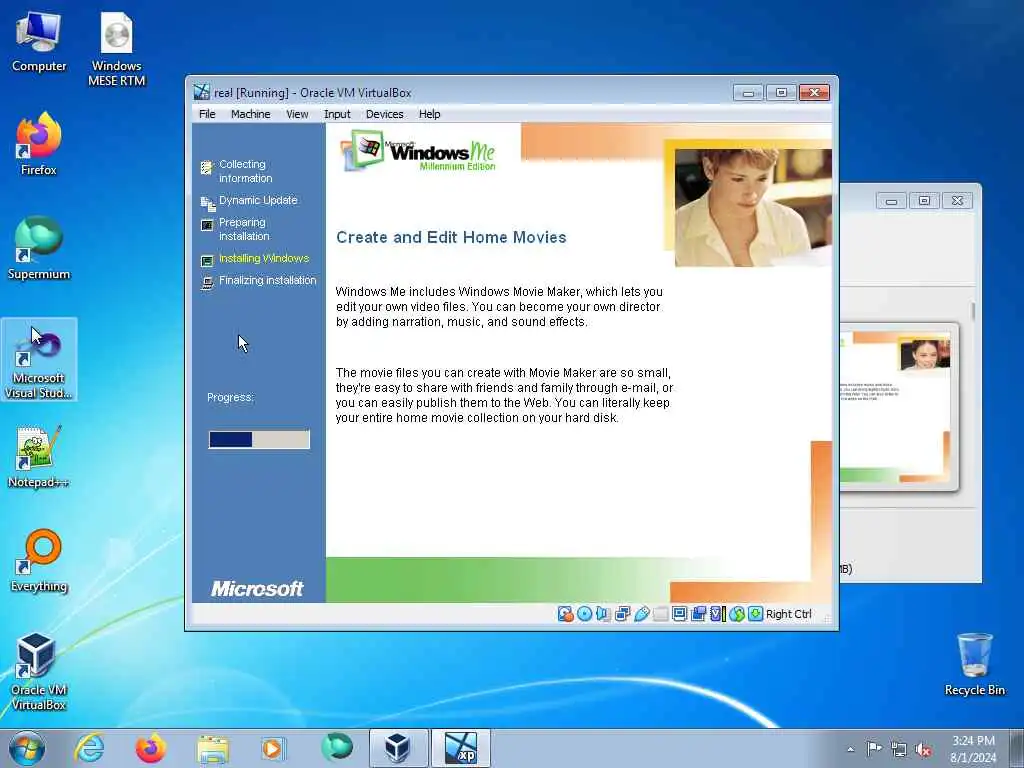Image resolution: width=1024 pixels, height=768 pixels.
Task: Select the Recycle Bin desktop icon
Action: [974, 664]
